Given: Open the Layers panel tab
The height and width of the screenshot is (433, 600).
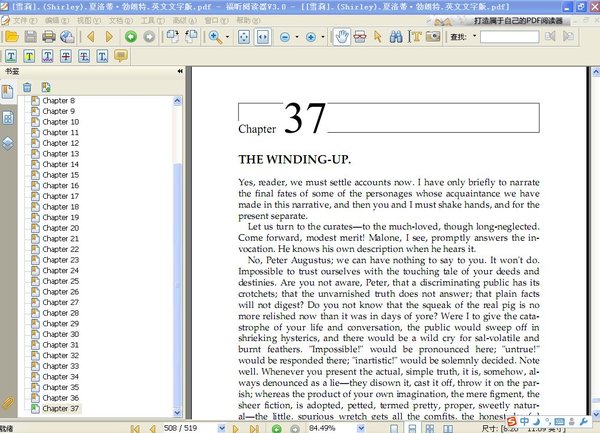Looking at the screenshot, I should coord(8,143).
